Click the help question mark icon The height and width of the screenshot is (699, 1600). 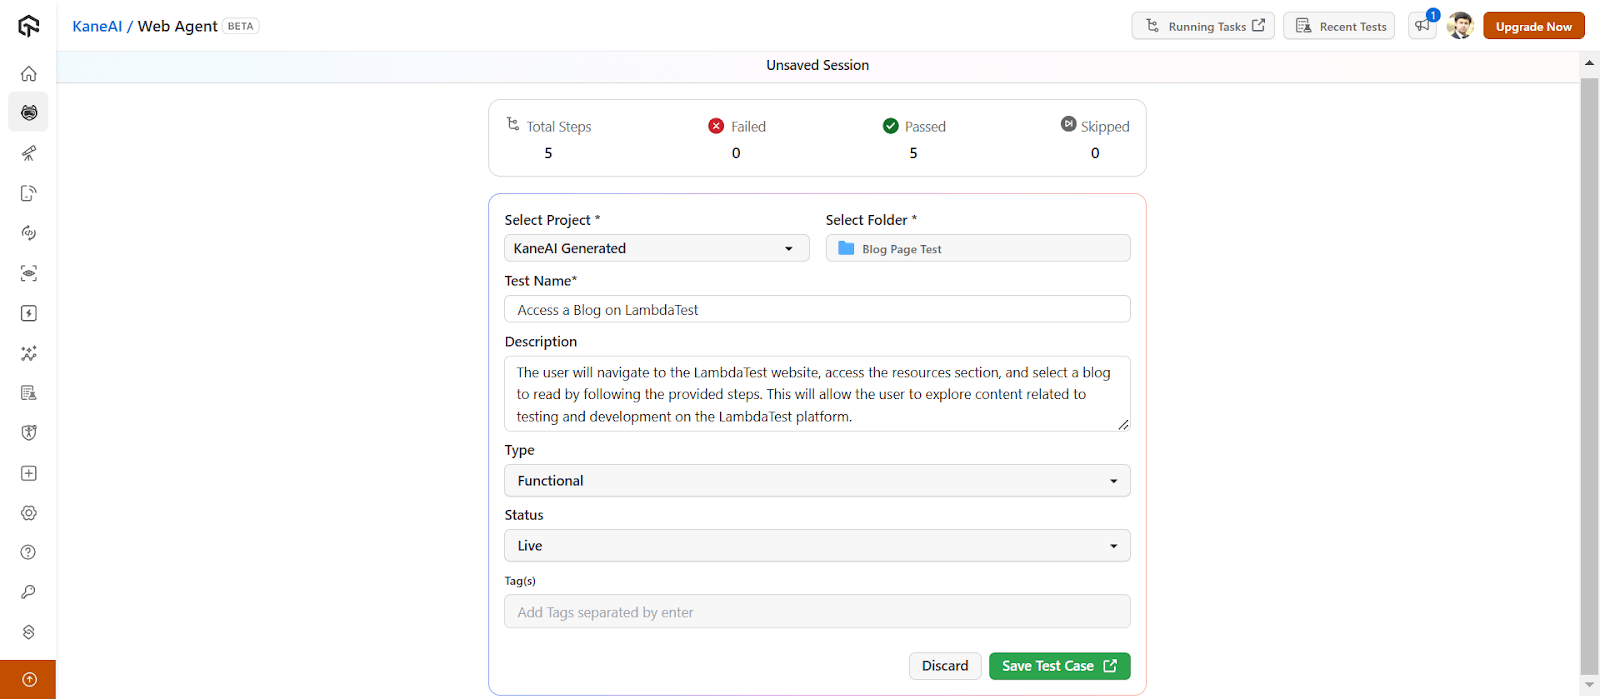[29, 553]
